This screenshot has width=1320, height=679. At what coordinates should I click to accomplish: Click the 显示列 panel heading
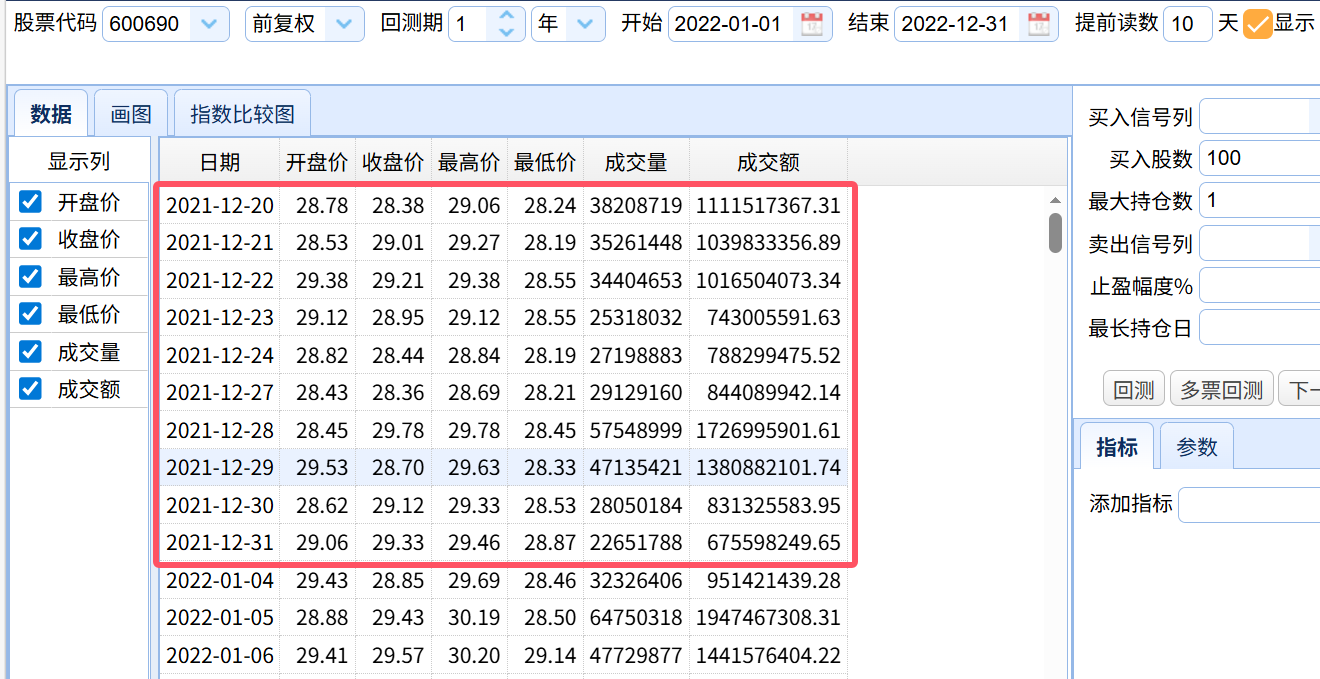pos(79,161)
